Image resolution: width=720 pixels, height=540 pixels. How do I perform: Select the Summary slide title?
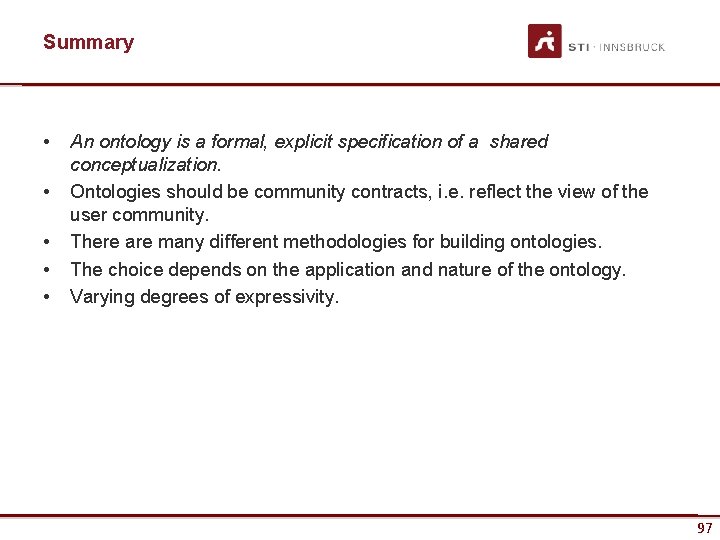tap(88, 42)
